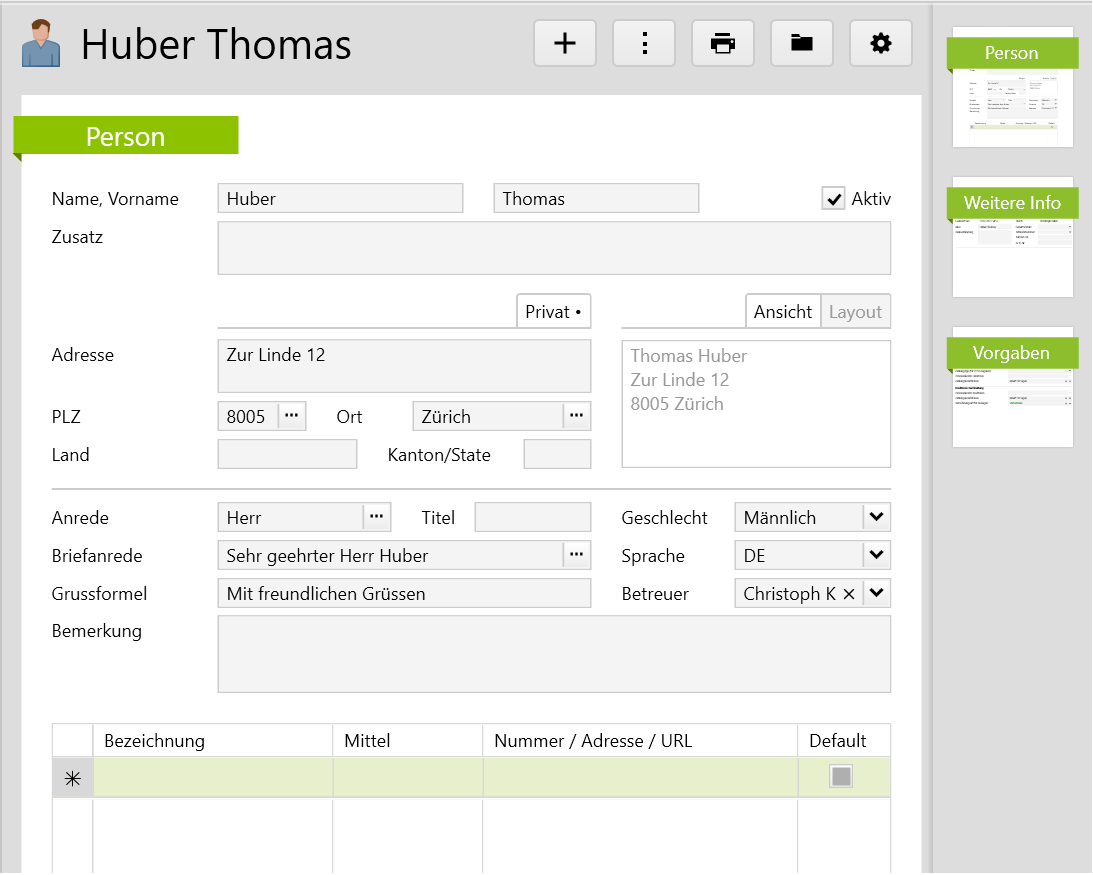Image resolution: width=1093 pixels, height=875 pixels.
Task: Click the Privat address type button
Action: point(553,311)
